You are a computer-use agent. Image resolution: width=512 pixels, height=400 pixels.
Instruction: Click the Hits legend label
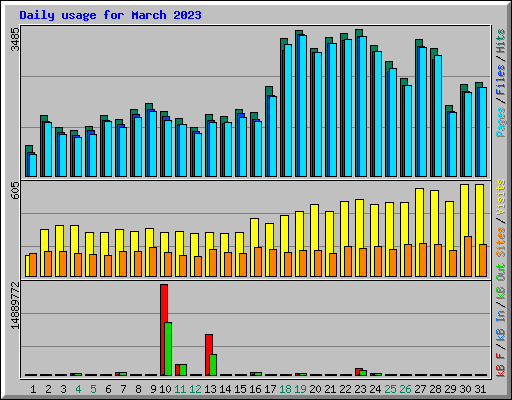[501, 41]
